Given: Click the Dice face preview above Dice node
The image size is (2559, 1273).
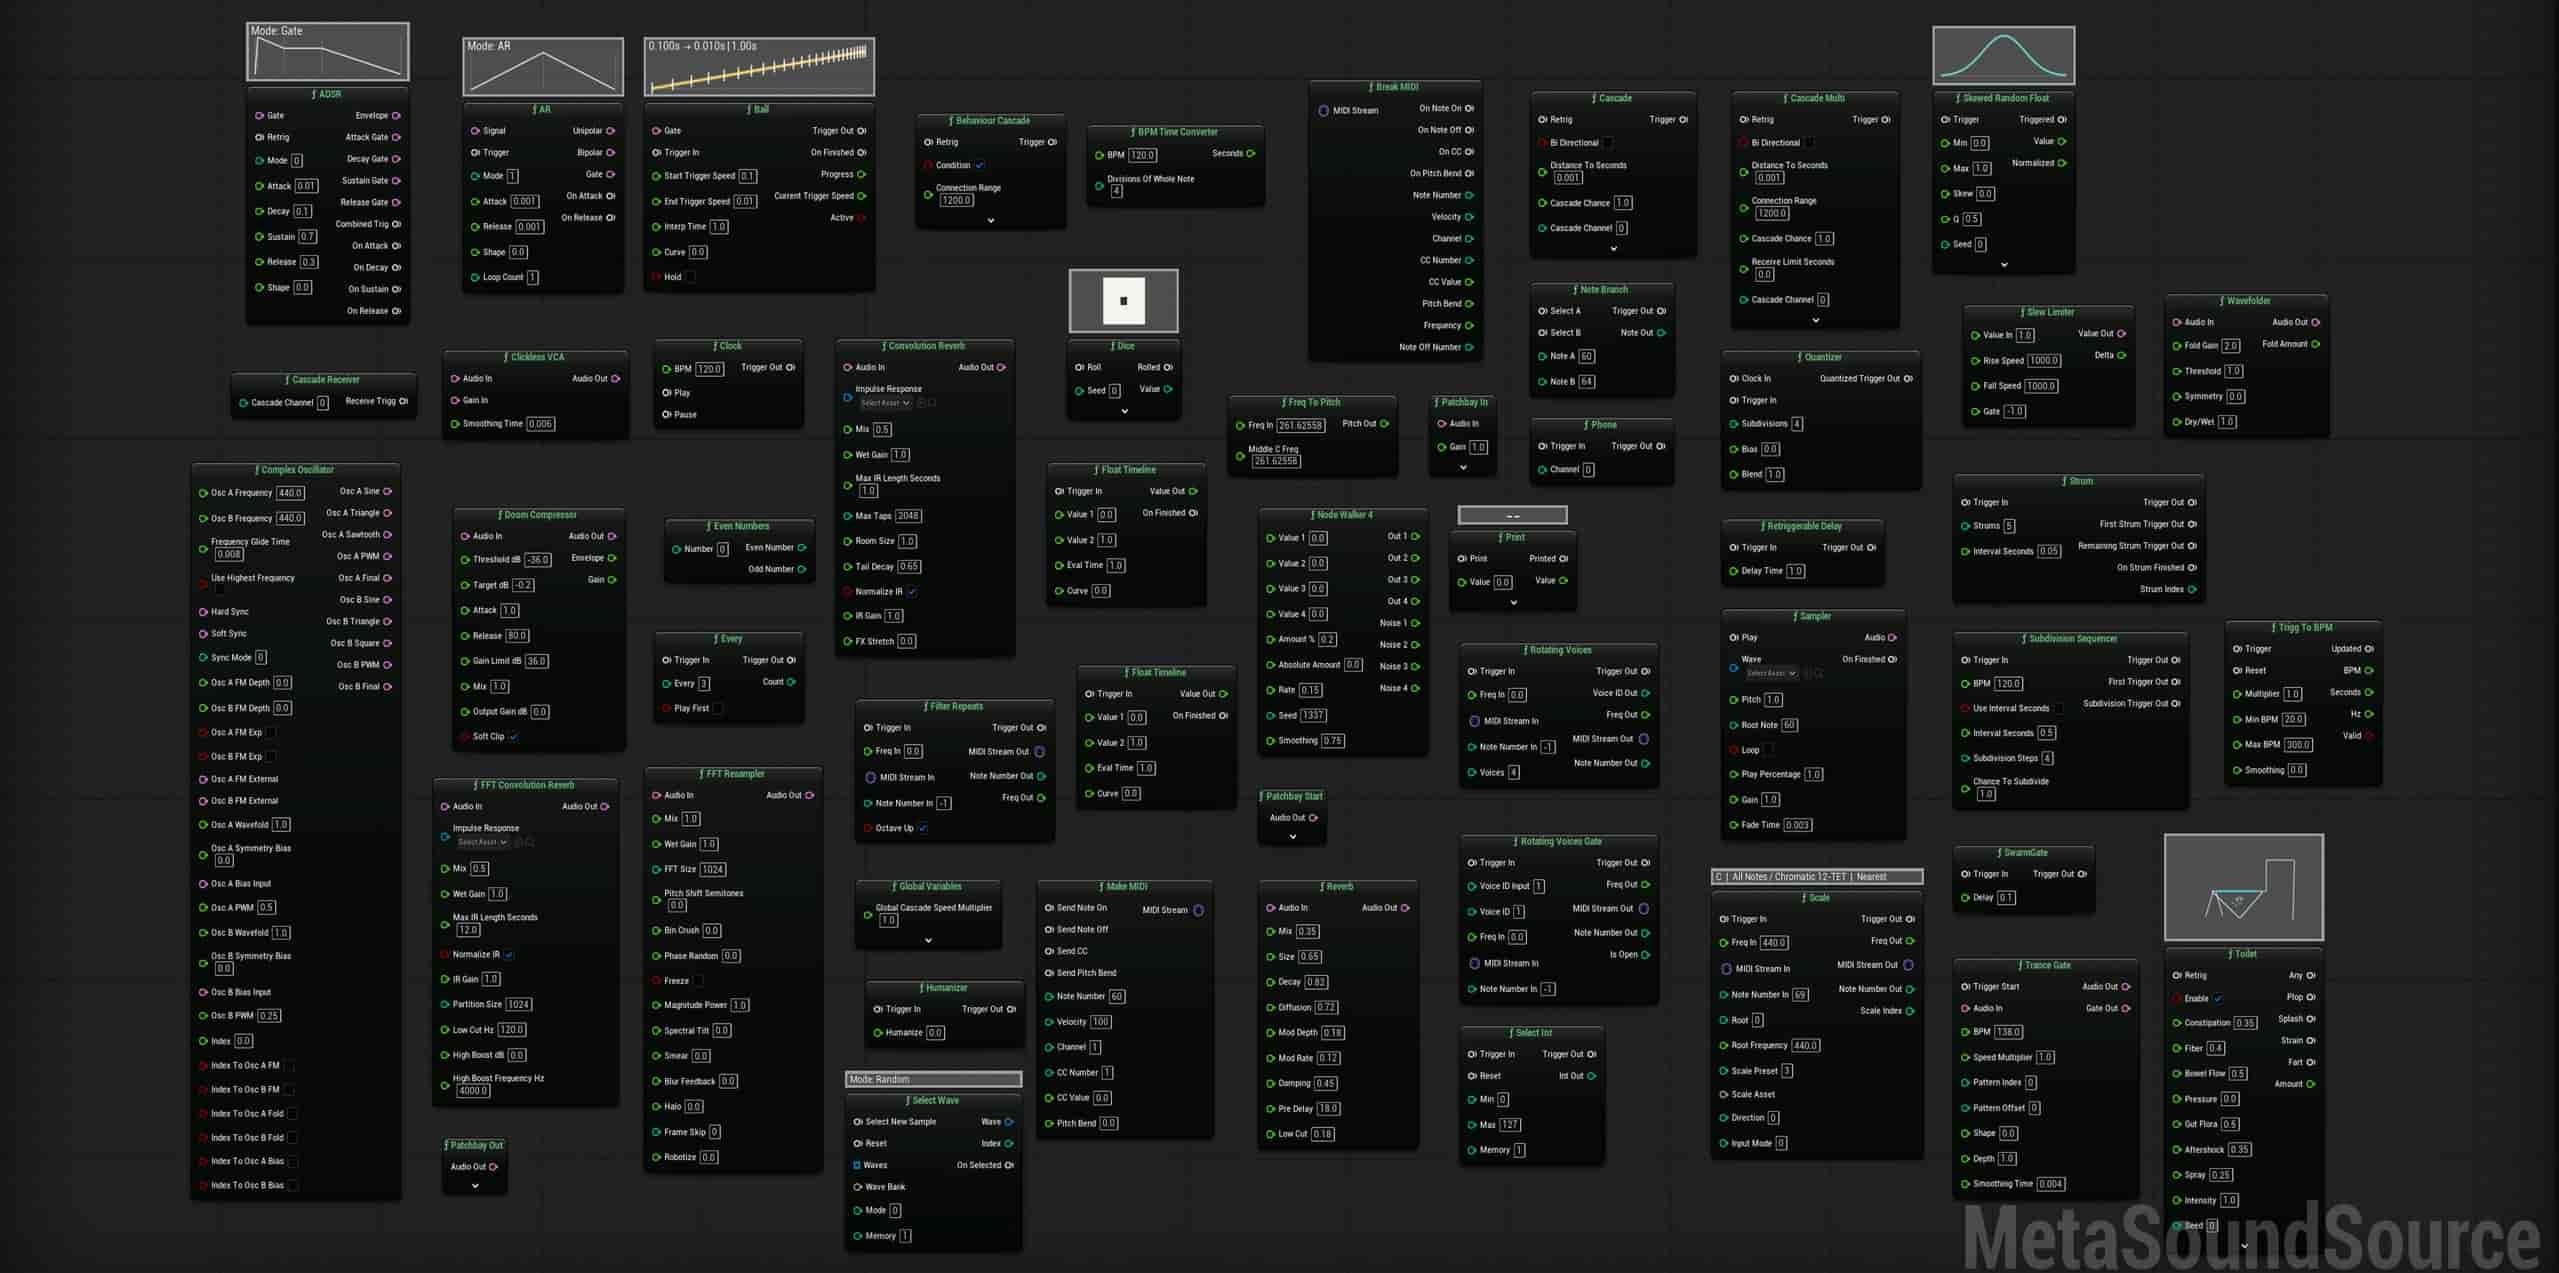Looking at the screenshot, I should [1124, 301].
